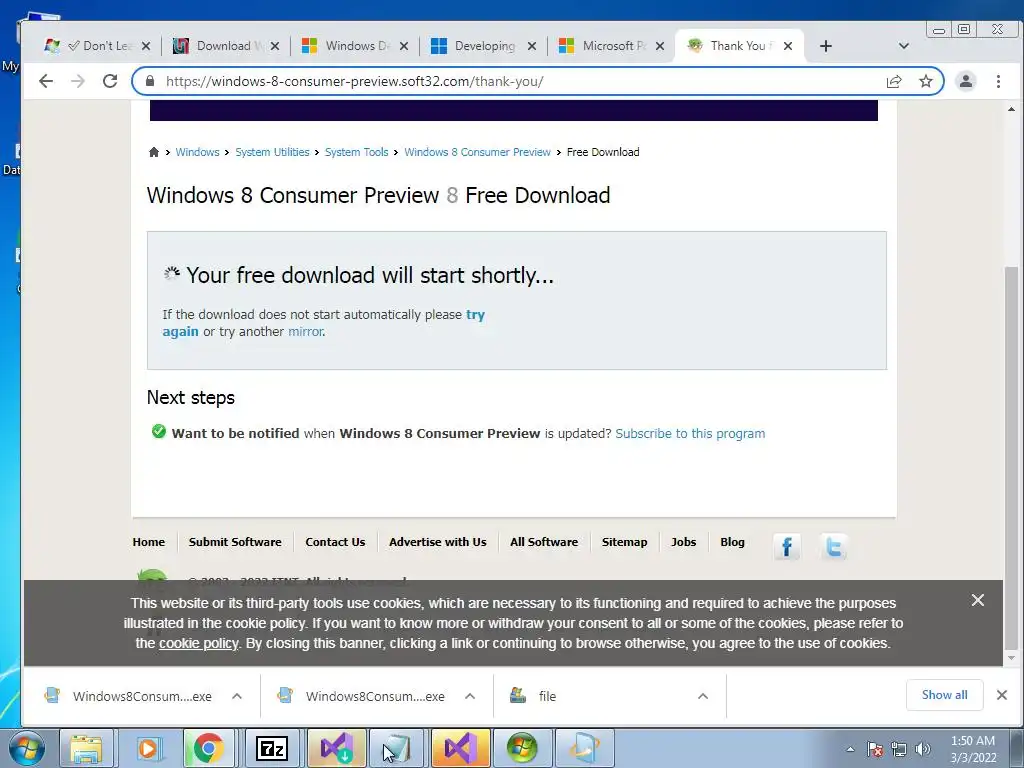1024x768 pixels.
Task: Open Contact Us footer link
Action: (335, 542)
